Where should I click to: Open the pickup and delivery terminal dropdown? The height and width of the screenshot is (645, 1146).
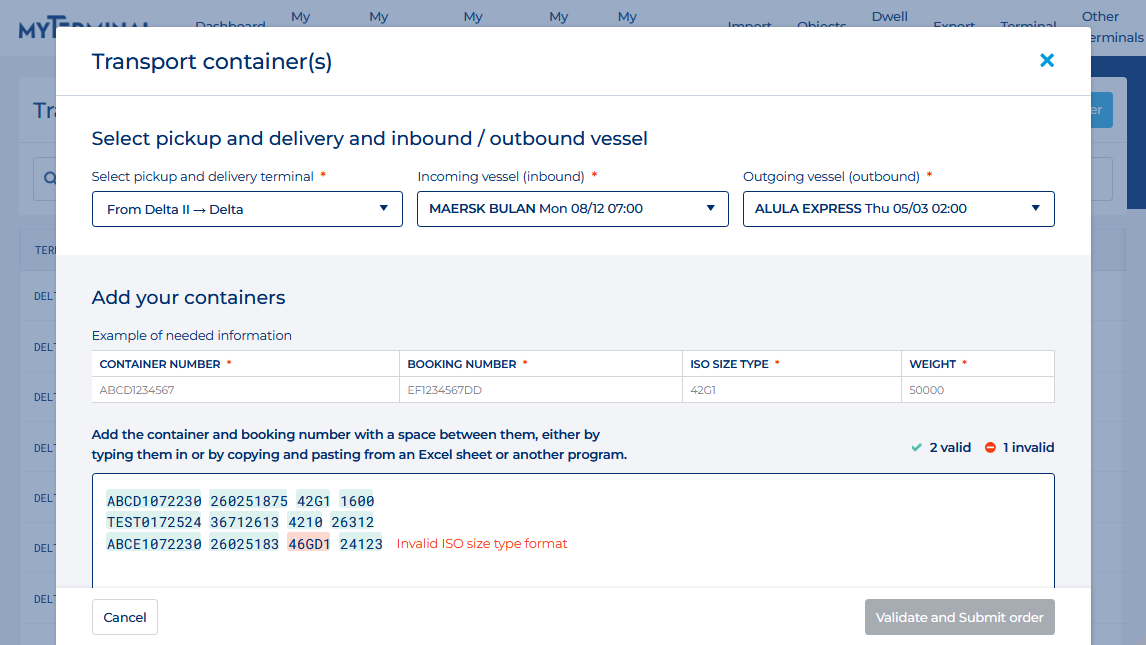(247, 209)
